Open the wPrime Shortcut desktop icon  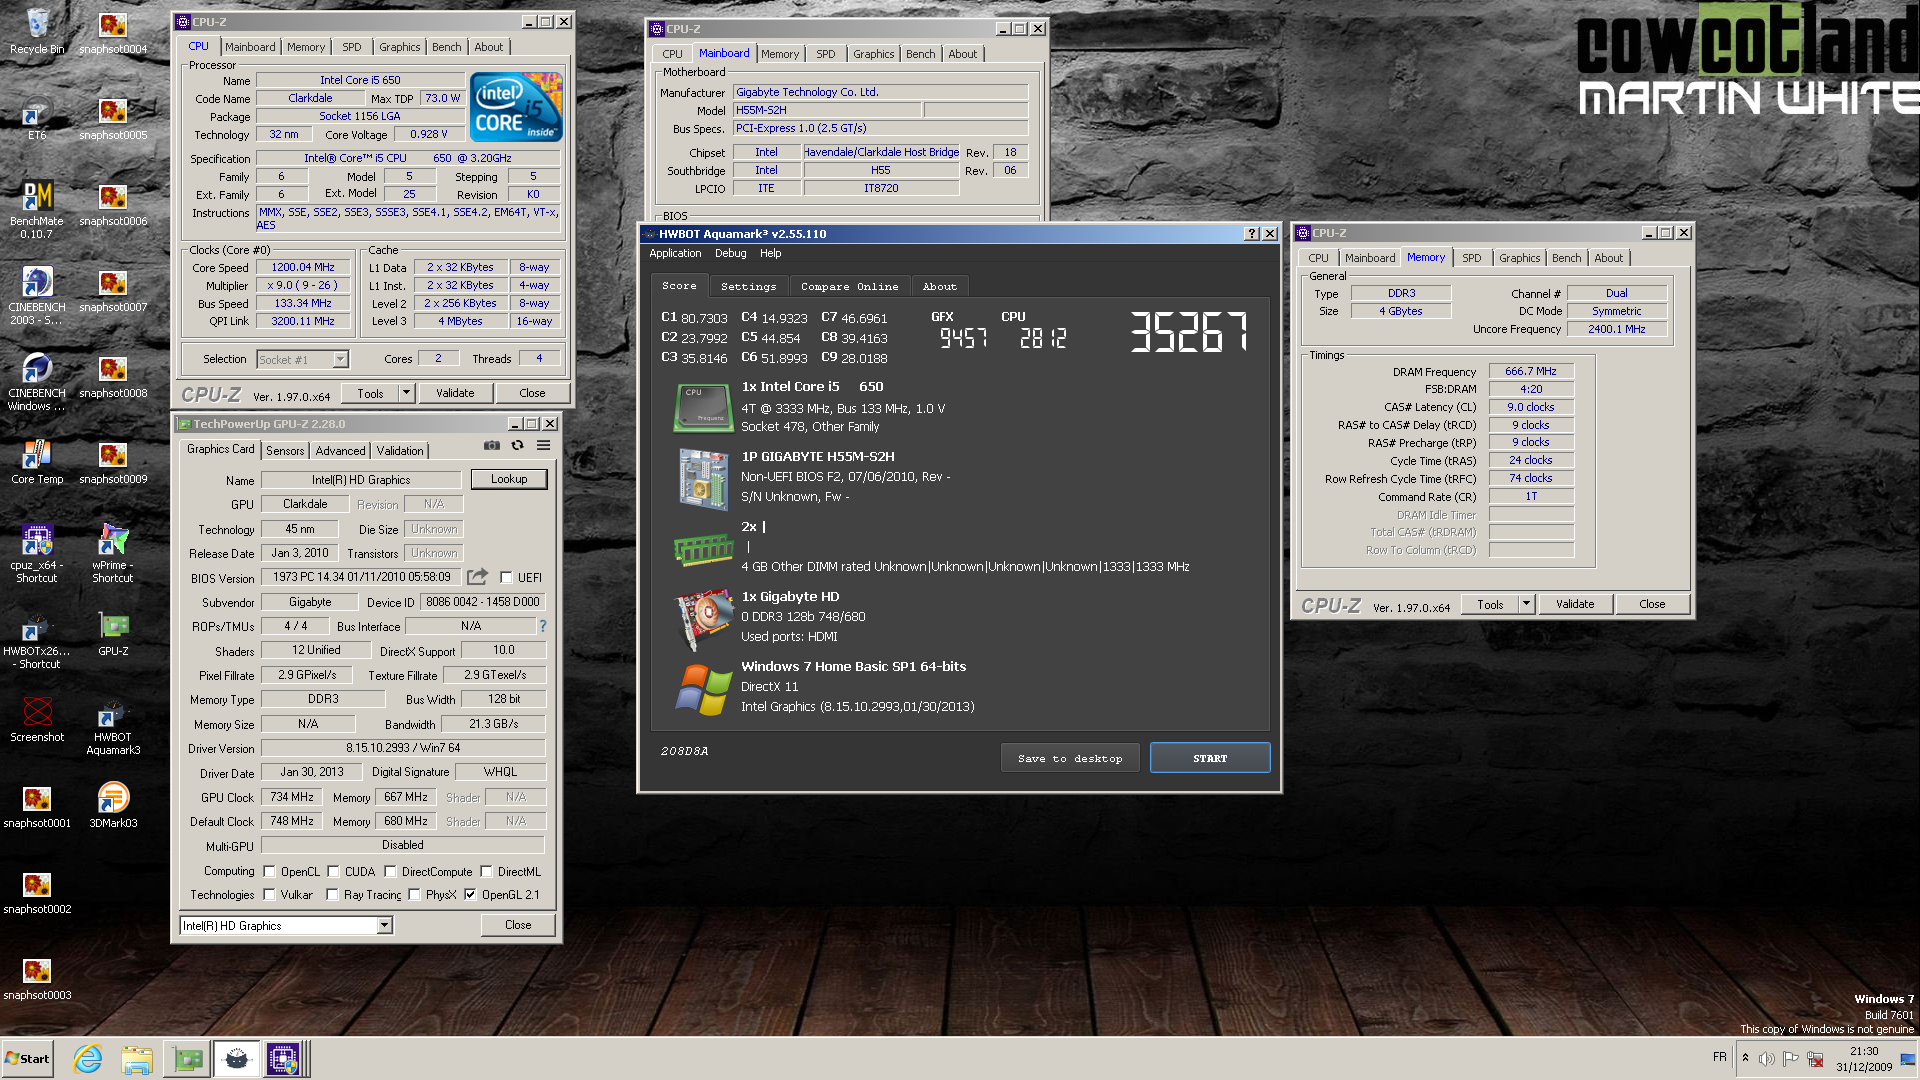(113, 554)
